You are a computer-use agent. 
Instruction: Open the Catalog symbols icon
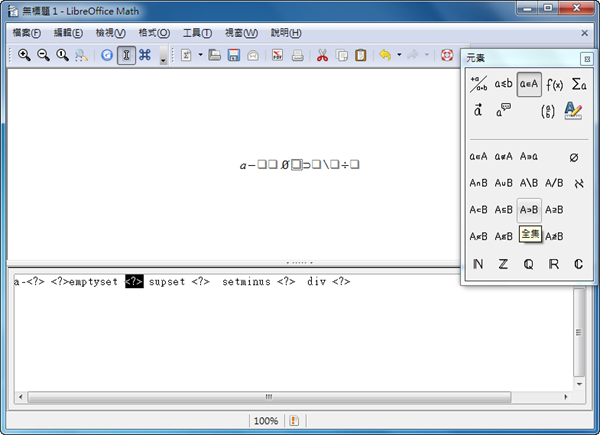pos(145,55)
